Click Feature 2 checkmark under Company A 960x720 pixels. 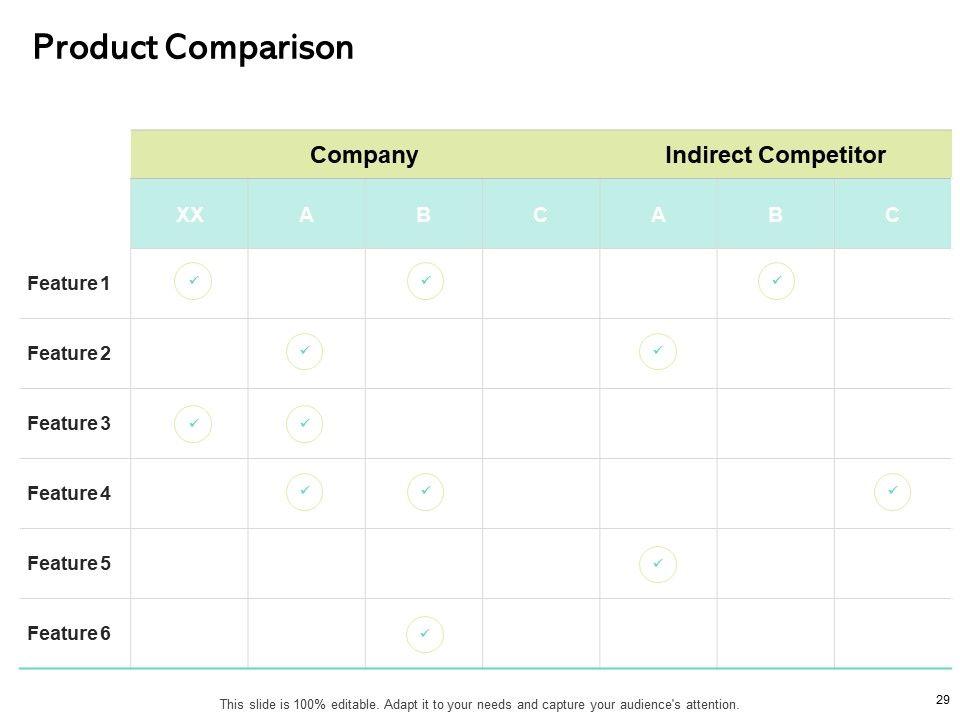pyautogui.click(x=304, y=351)
